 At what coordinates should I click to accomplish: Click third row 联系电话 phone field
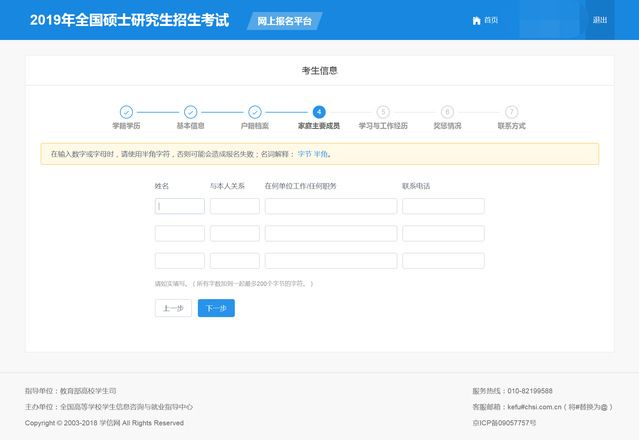[443, 260]
